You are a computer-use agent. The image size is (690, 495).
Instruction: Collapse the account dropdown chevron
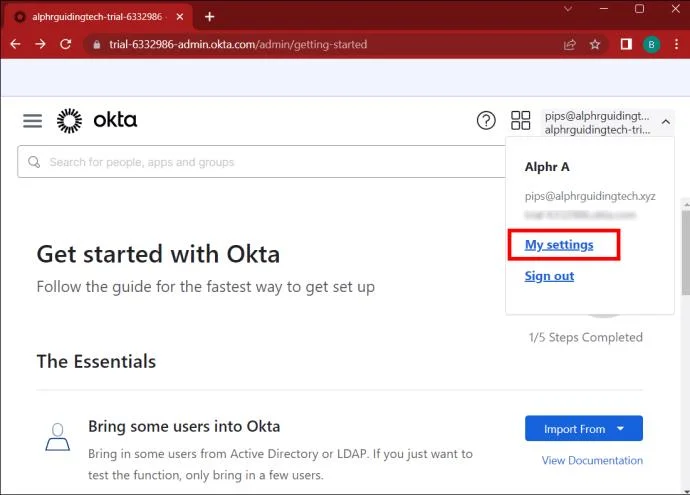(666, 122)
